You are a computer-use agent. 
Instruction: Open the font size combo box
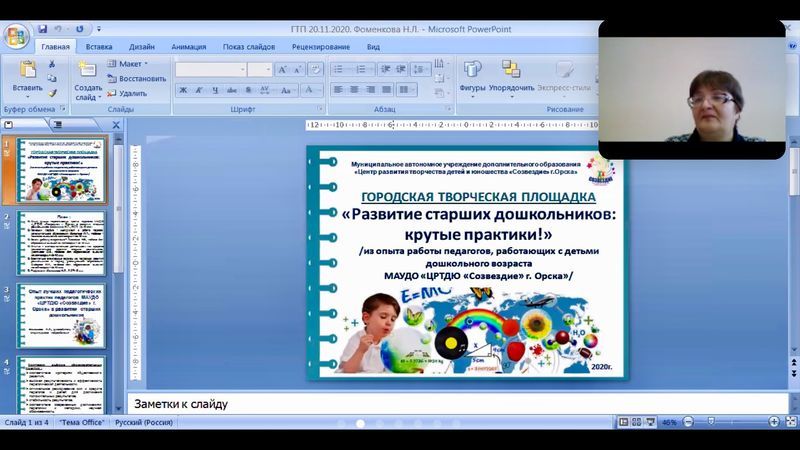pos(259,69)
